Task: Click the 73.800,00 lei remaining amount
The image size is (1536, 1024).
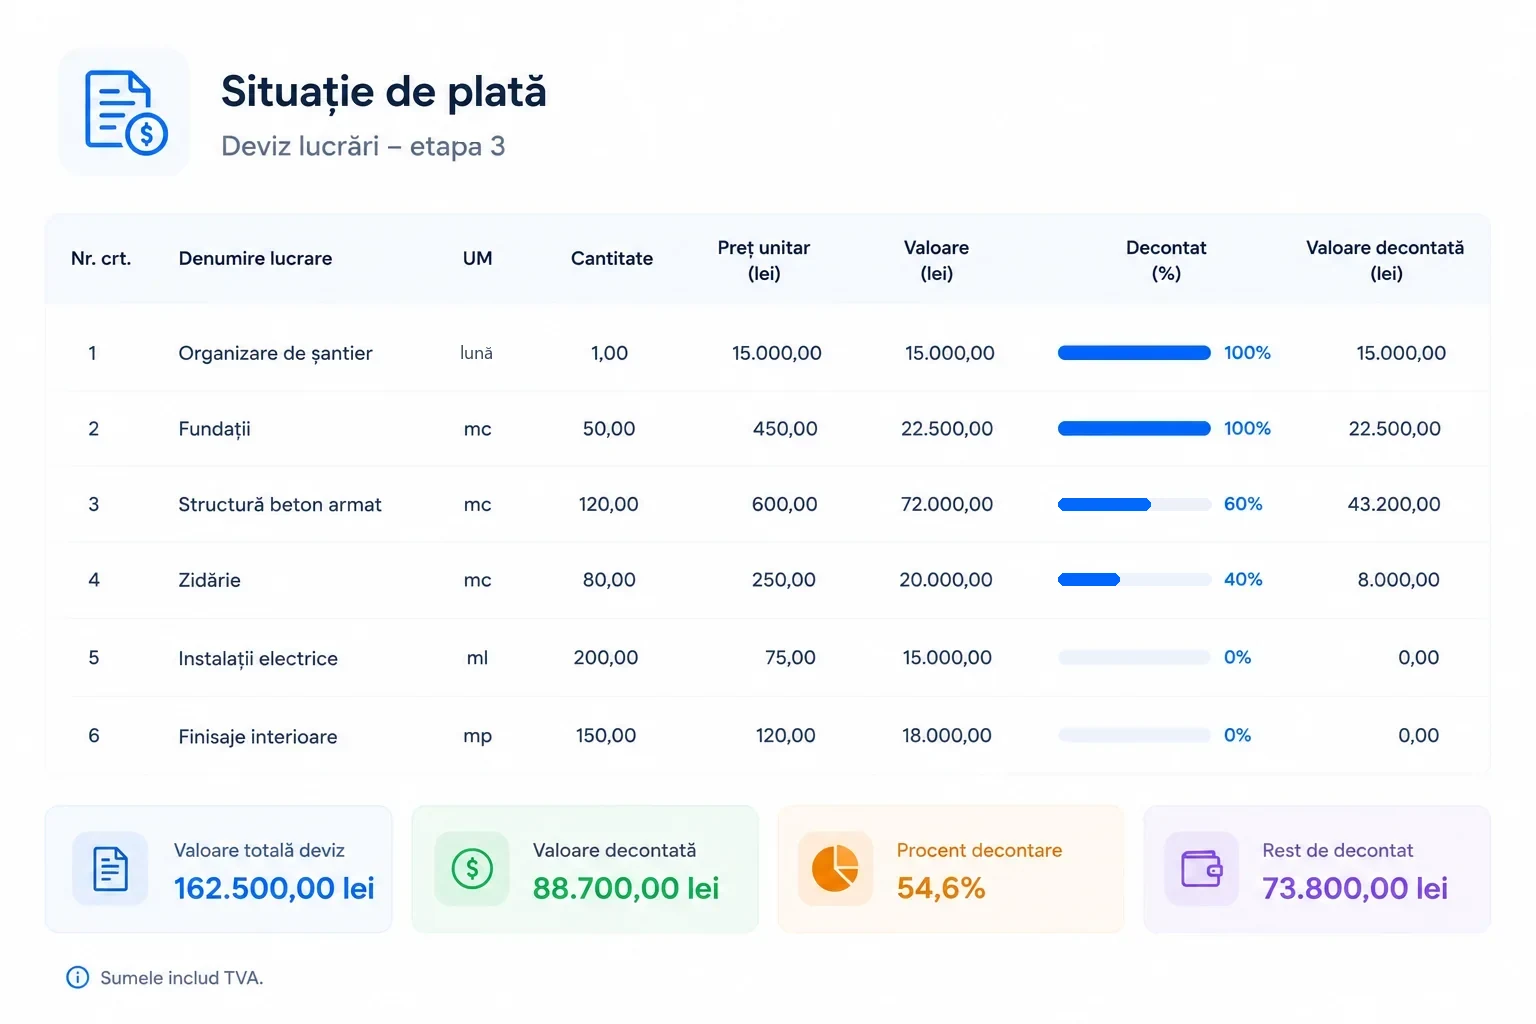Action: tap(1355, 888)
